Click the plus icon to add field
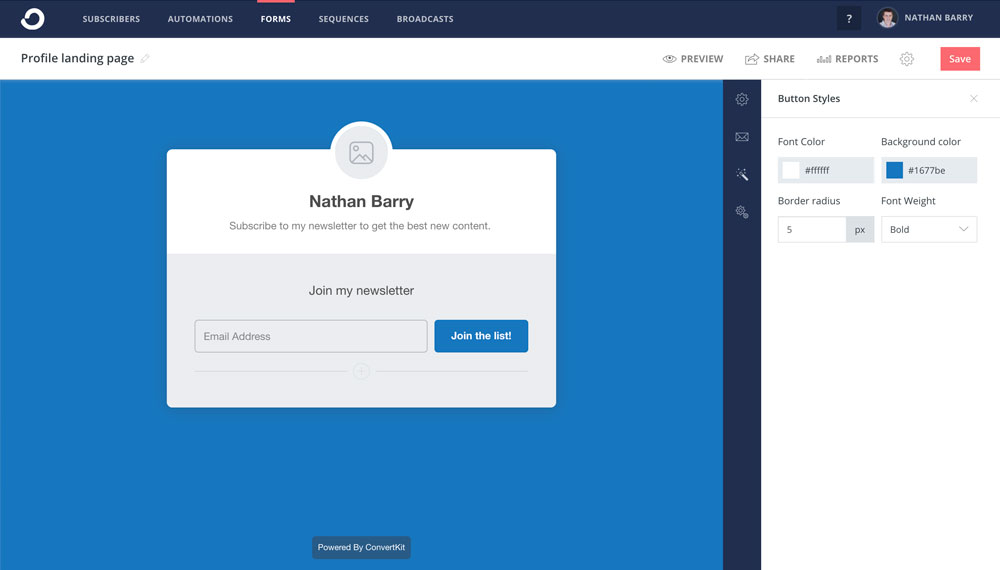 pos(361,371)
